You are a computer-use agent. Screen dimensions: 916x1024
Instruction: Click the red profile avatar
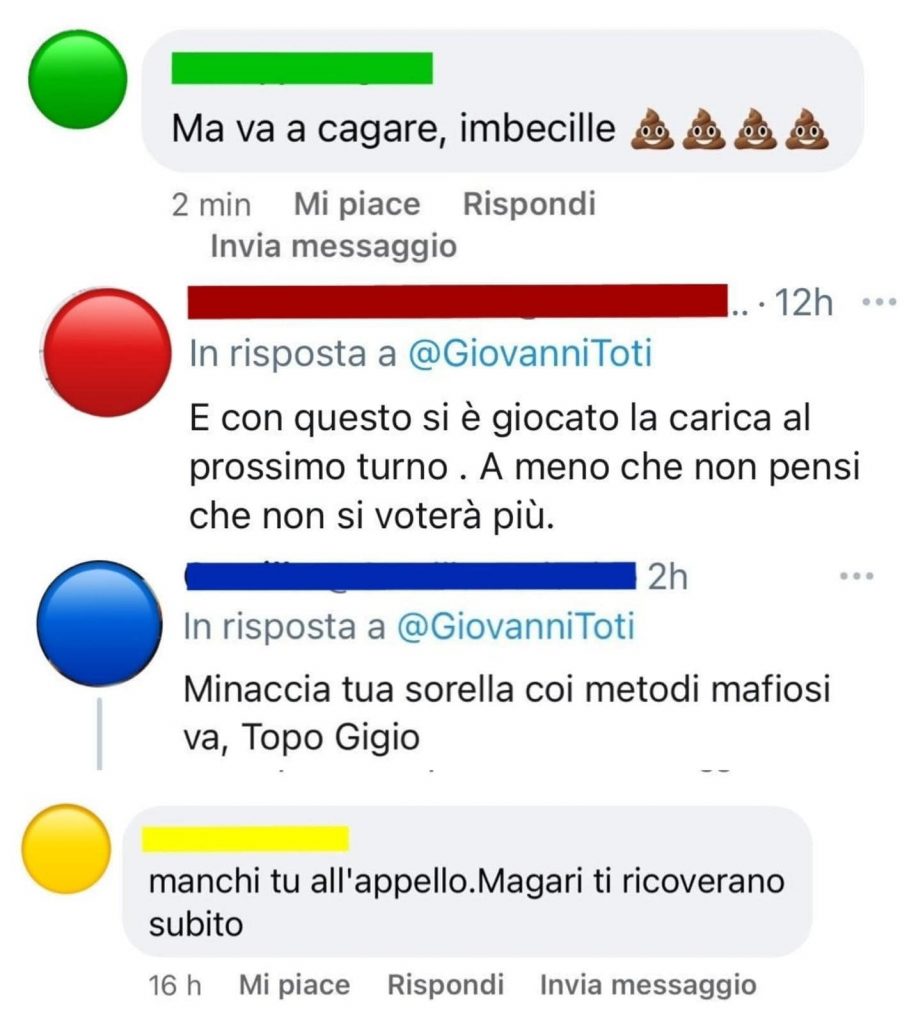[110, 352]
